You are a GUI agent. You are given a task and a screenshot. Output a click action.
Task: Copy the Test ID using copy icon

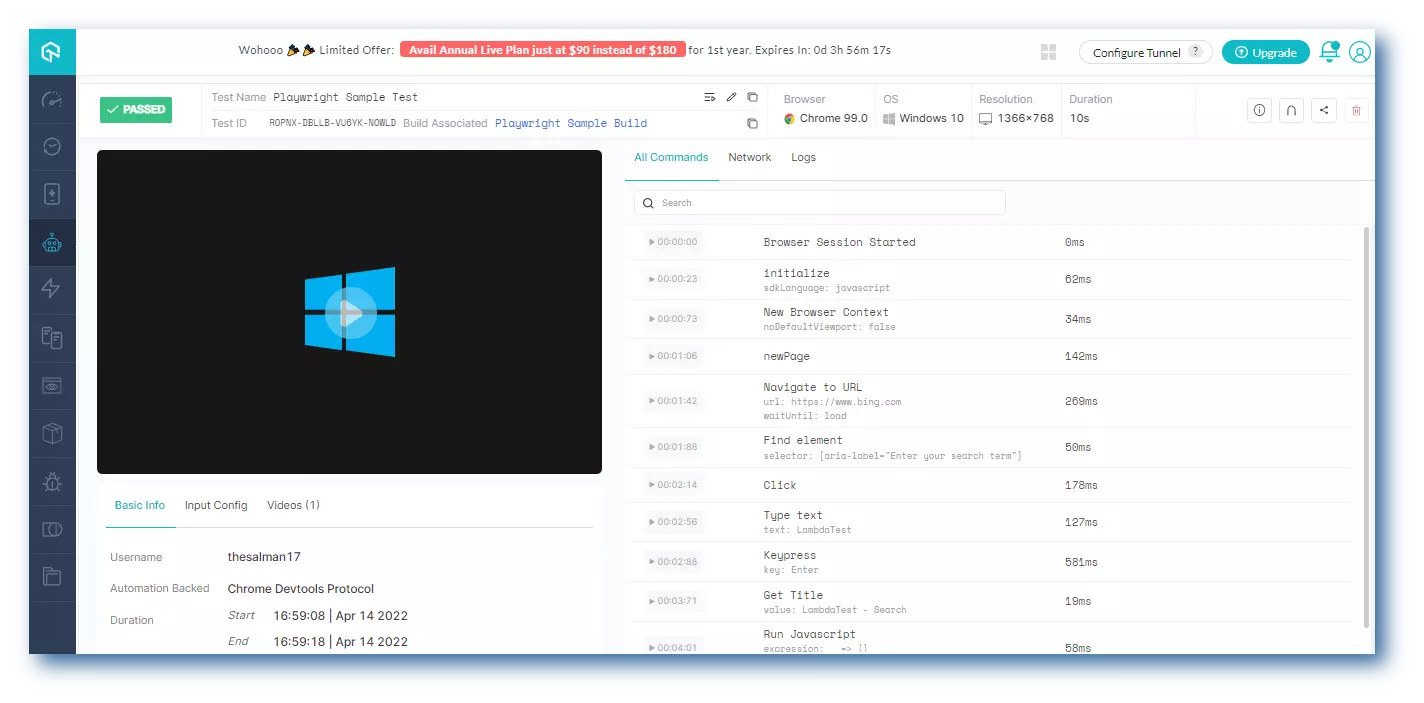[x=753, y=123]
